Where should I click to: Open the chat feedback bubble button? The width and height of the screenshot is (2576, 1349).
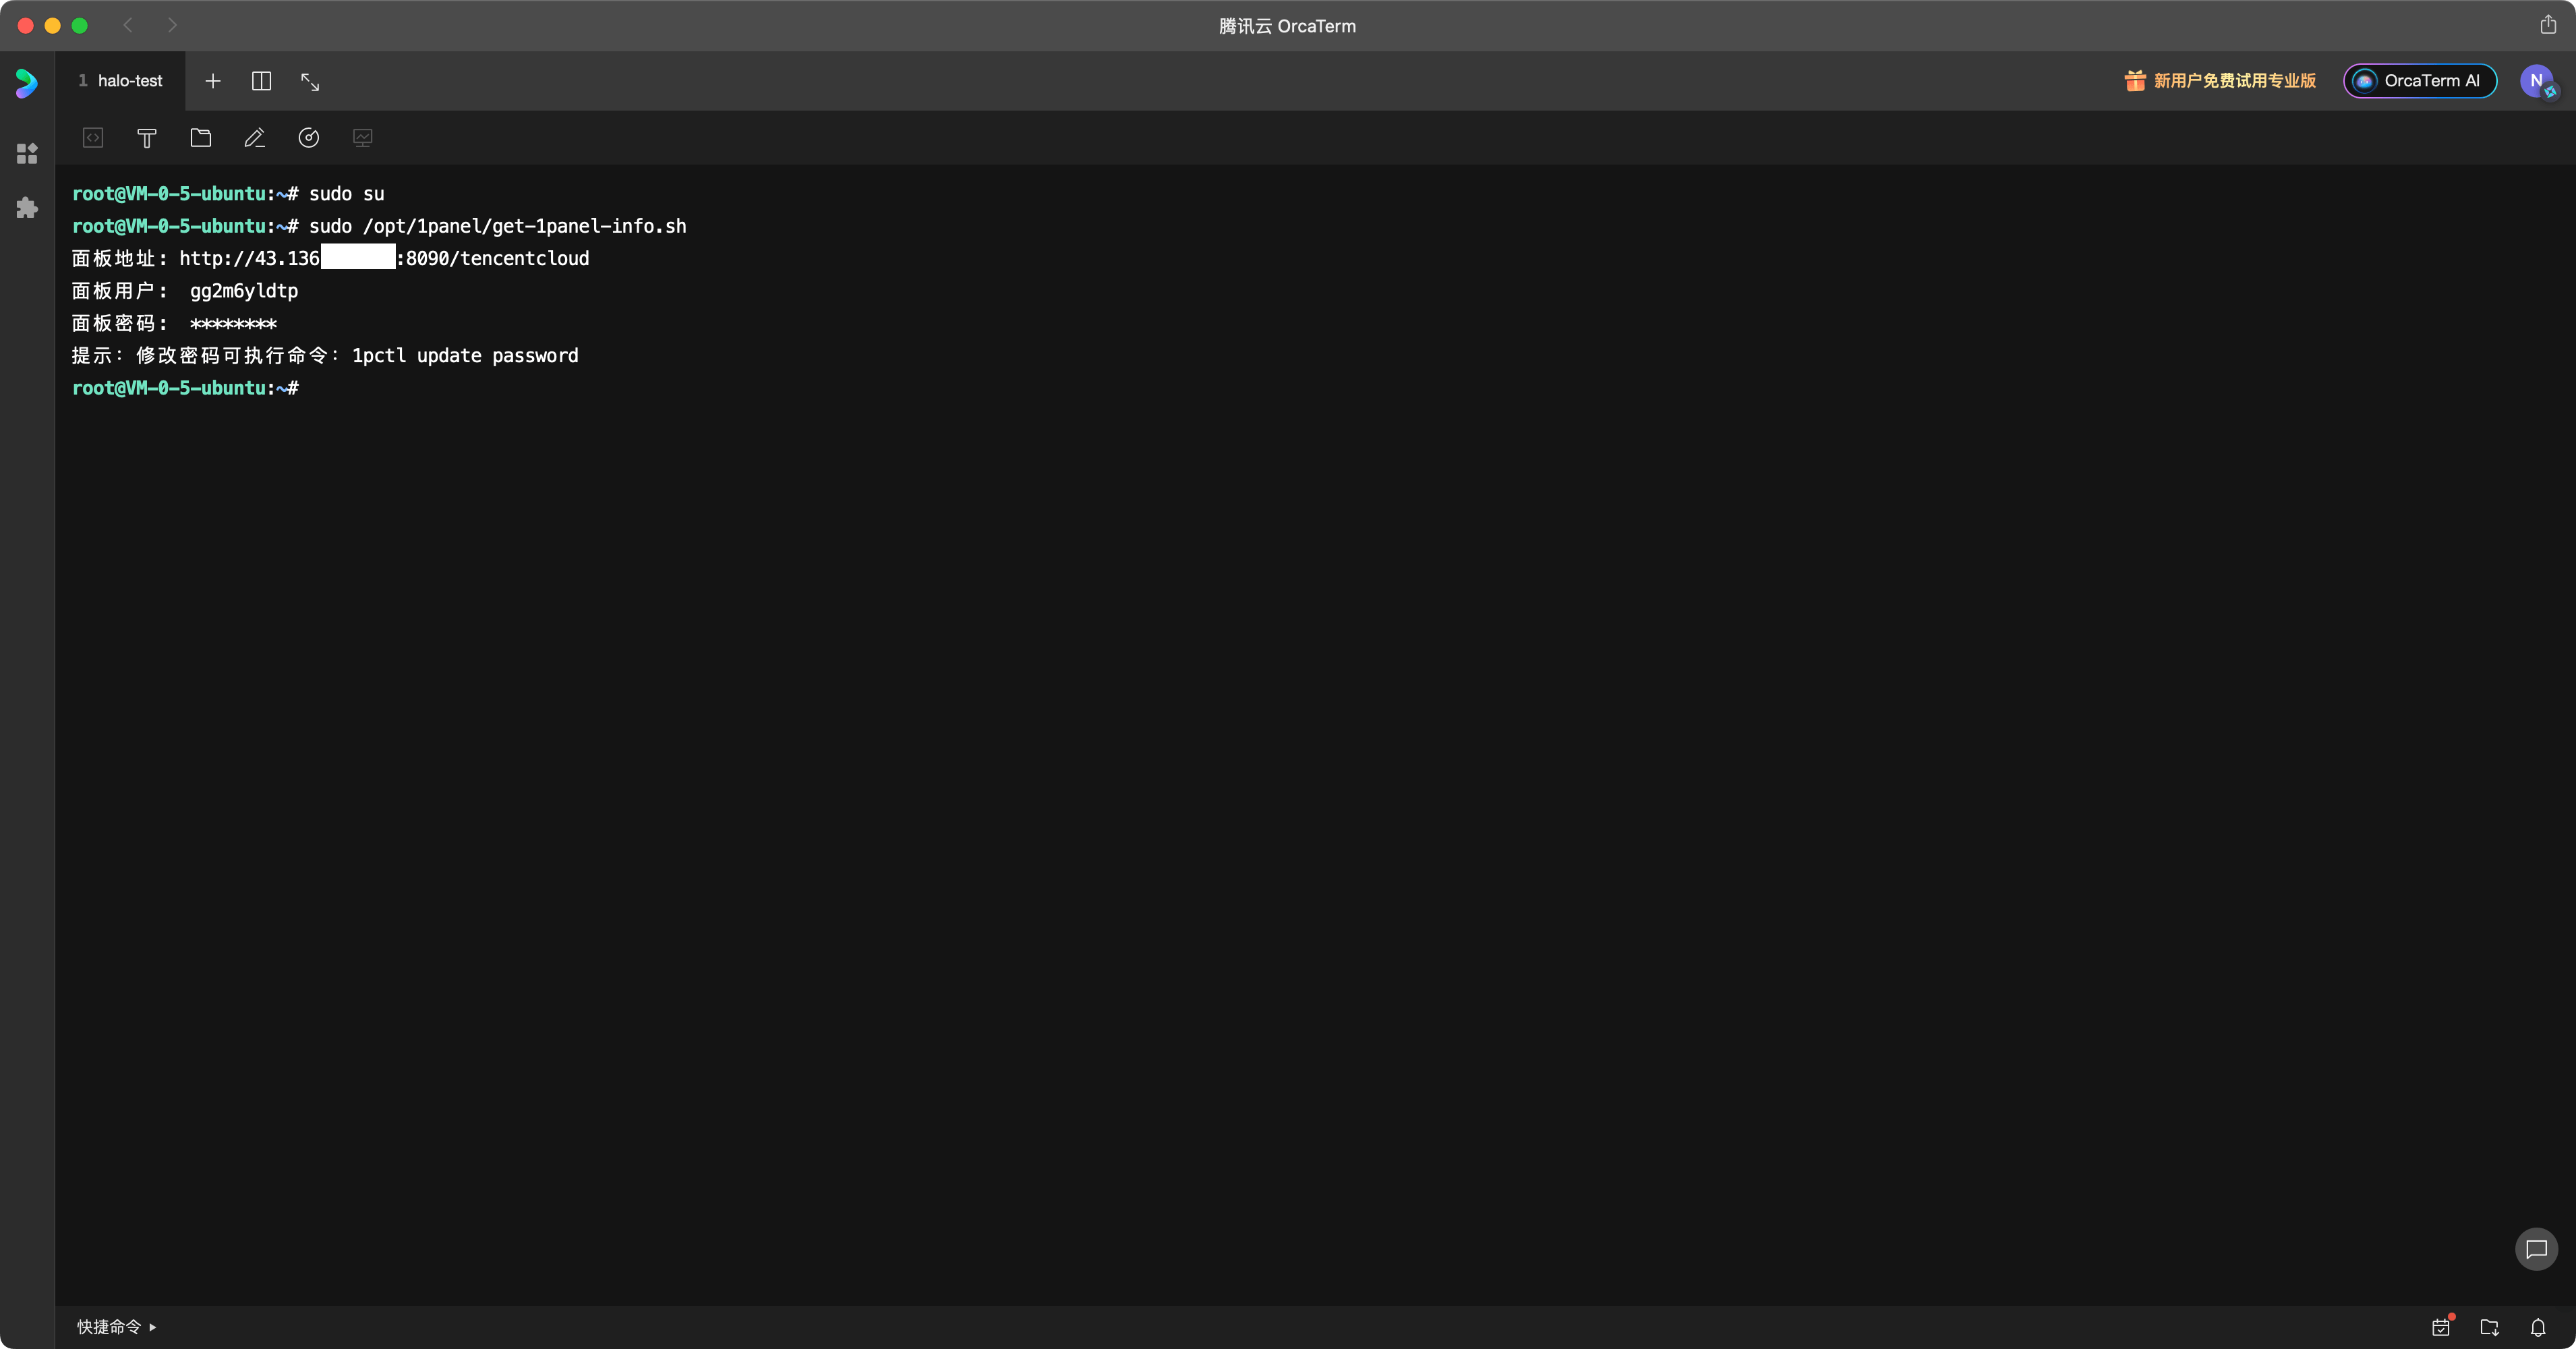coord(2536,1249)
